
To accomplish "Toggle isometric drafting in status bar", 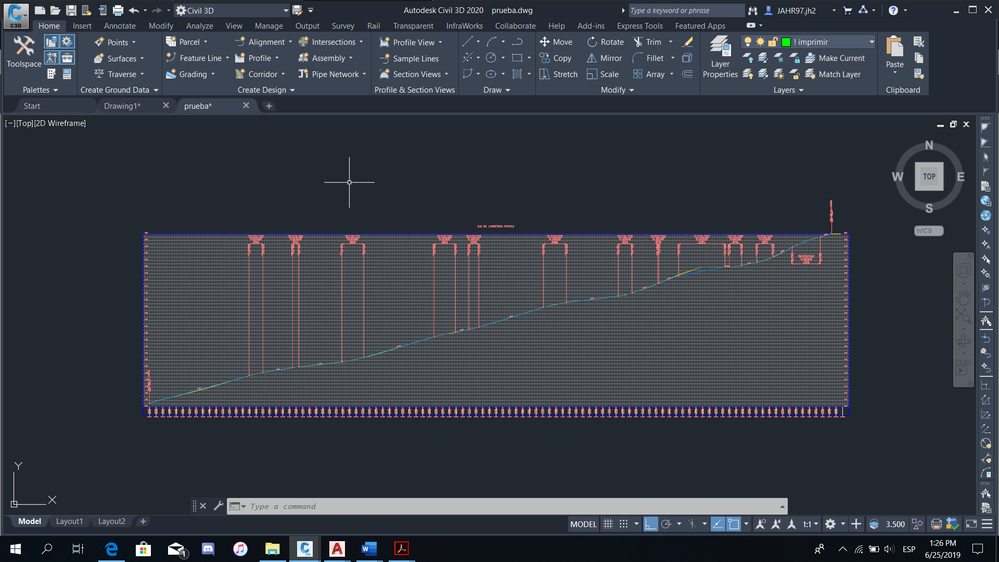I will (x=692, y=524).
